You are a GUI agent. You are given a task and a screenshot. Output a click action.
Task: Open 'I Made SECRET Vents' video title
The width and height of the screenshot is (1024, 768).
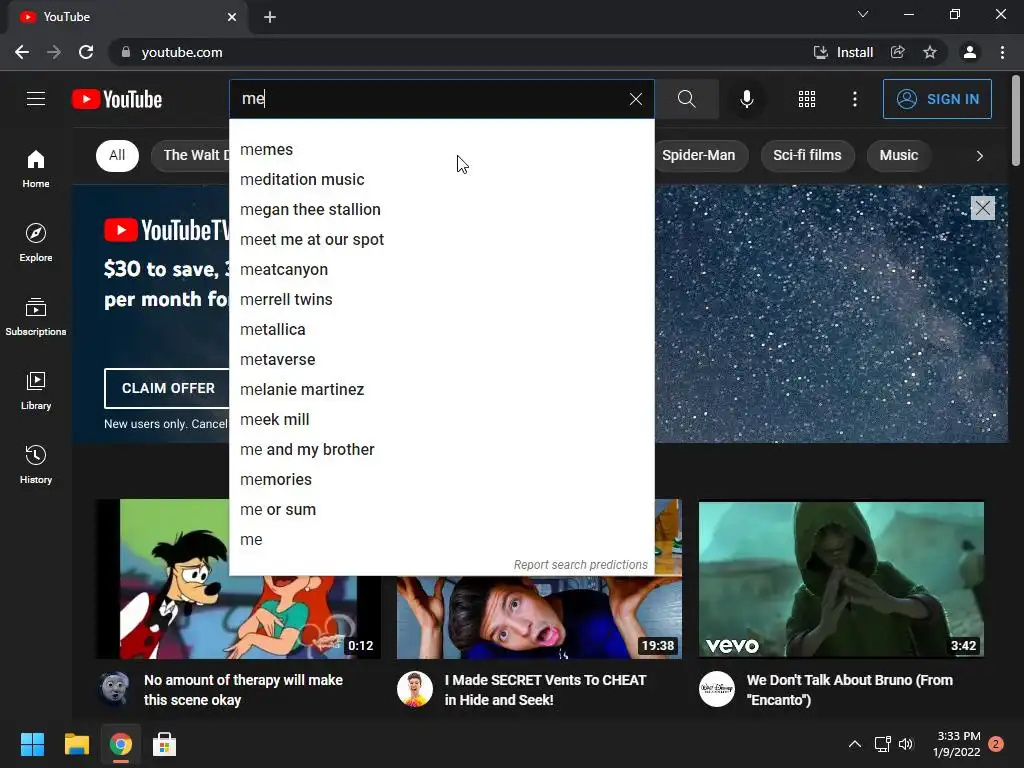click(x=545, y=690)
